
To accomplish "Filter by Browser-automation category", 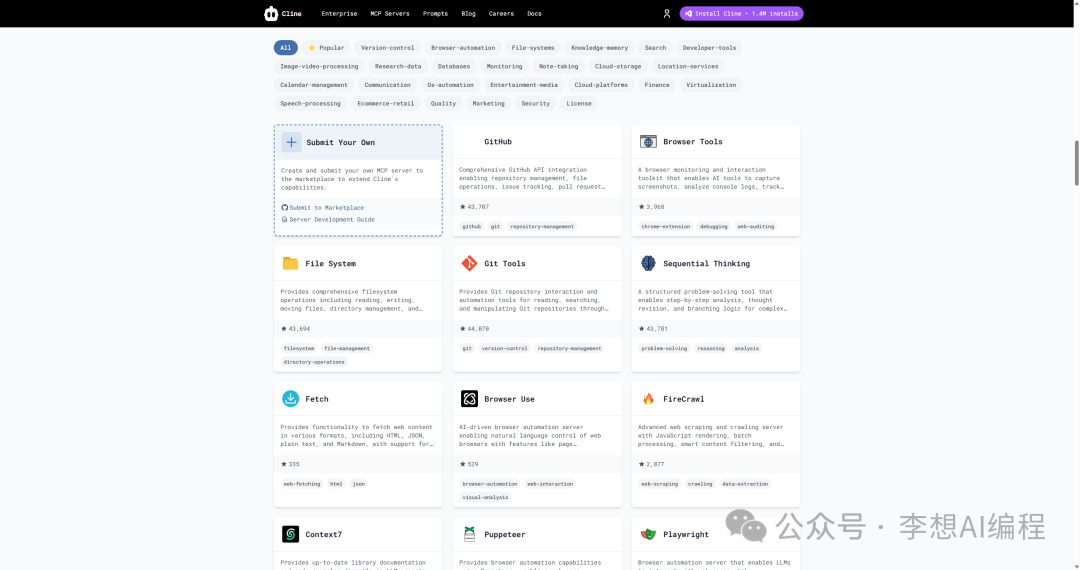I will [x=463, y=48].
